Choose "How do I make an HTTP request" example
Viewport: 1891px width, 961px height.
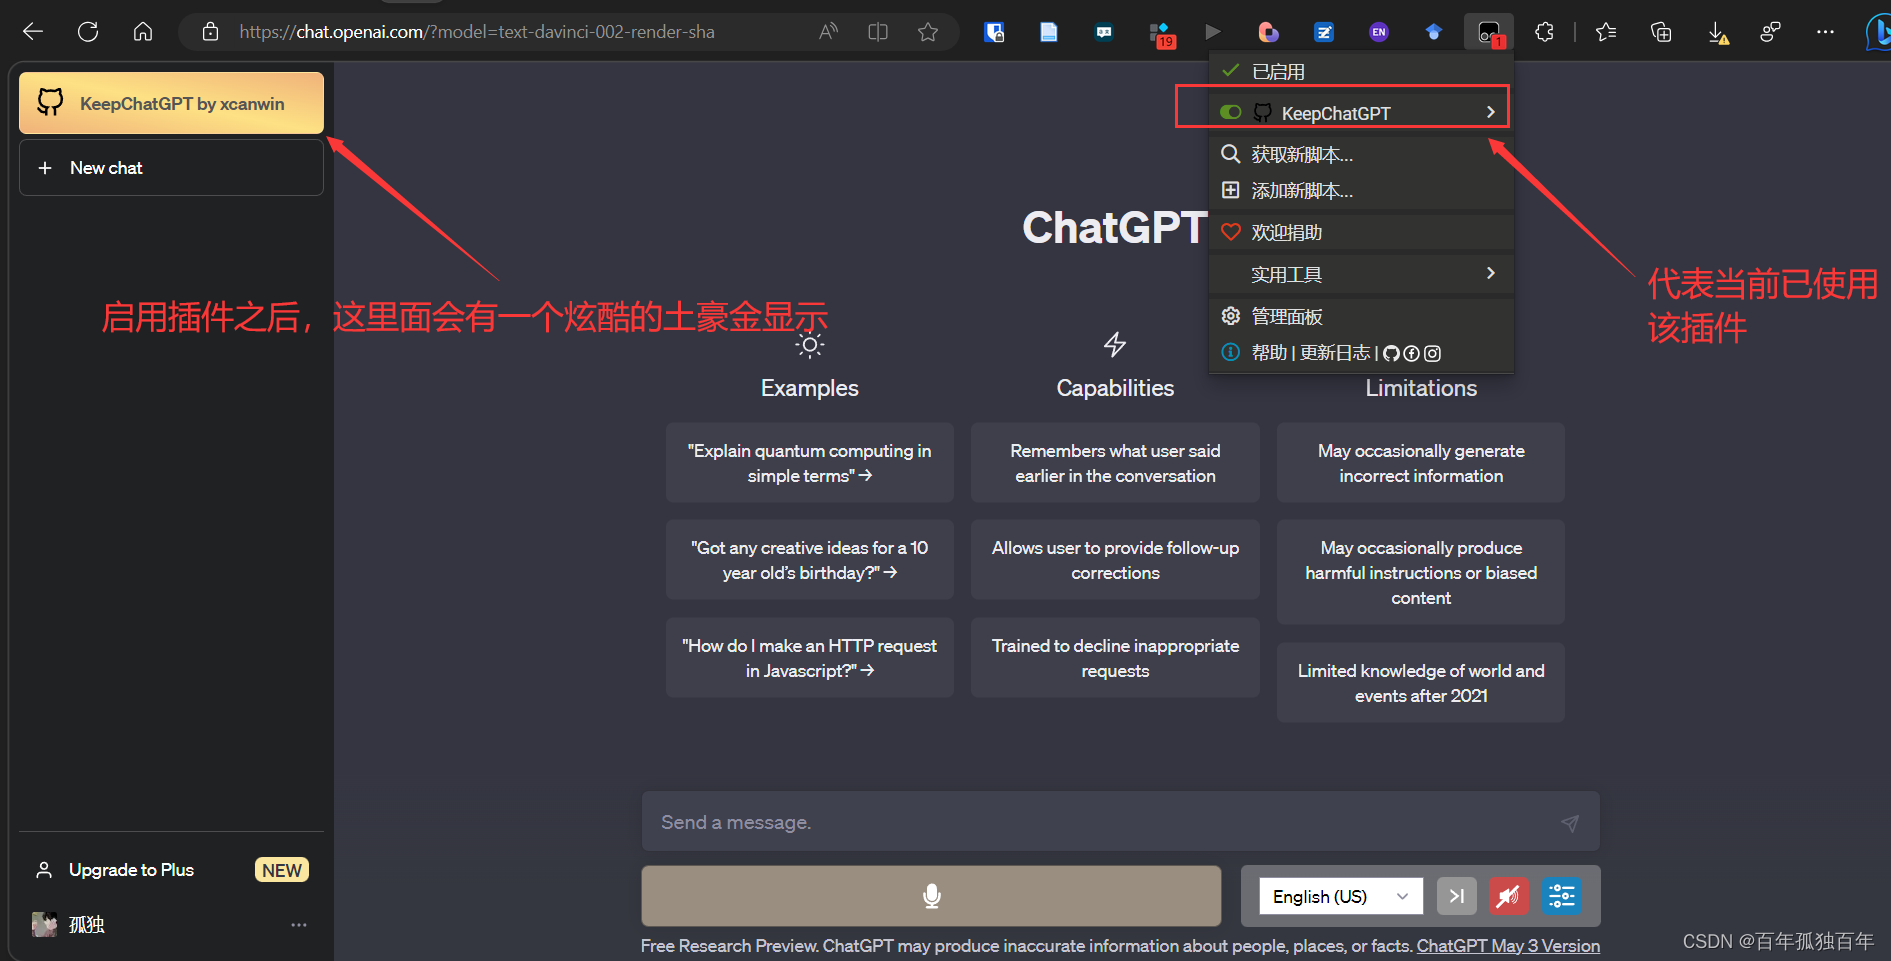pos(809,658)
